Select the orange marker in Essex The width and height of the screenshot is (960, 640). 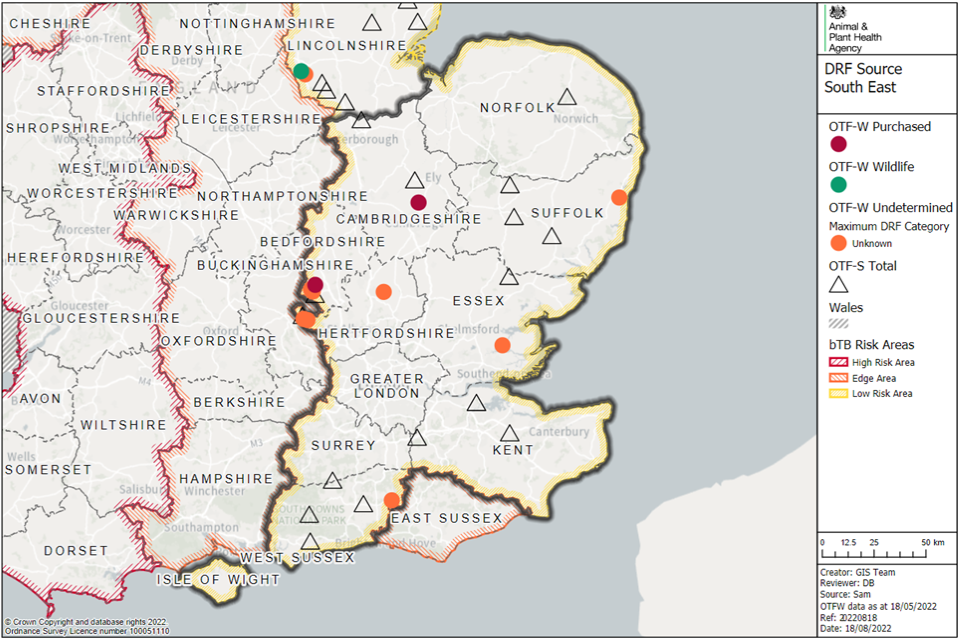click(x=502, y=345)
